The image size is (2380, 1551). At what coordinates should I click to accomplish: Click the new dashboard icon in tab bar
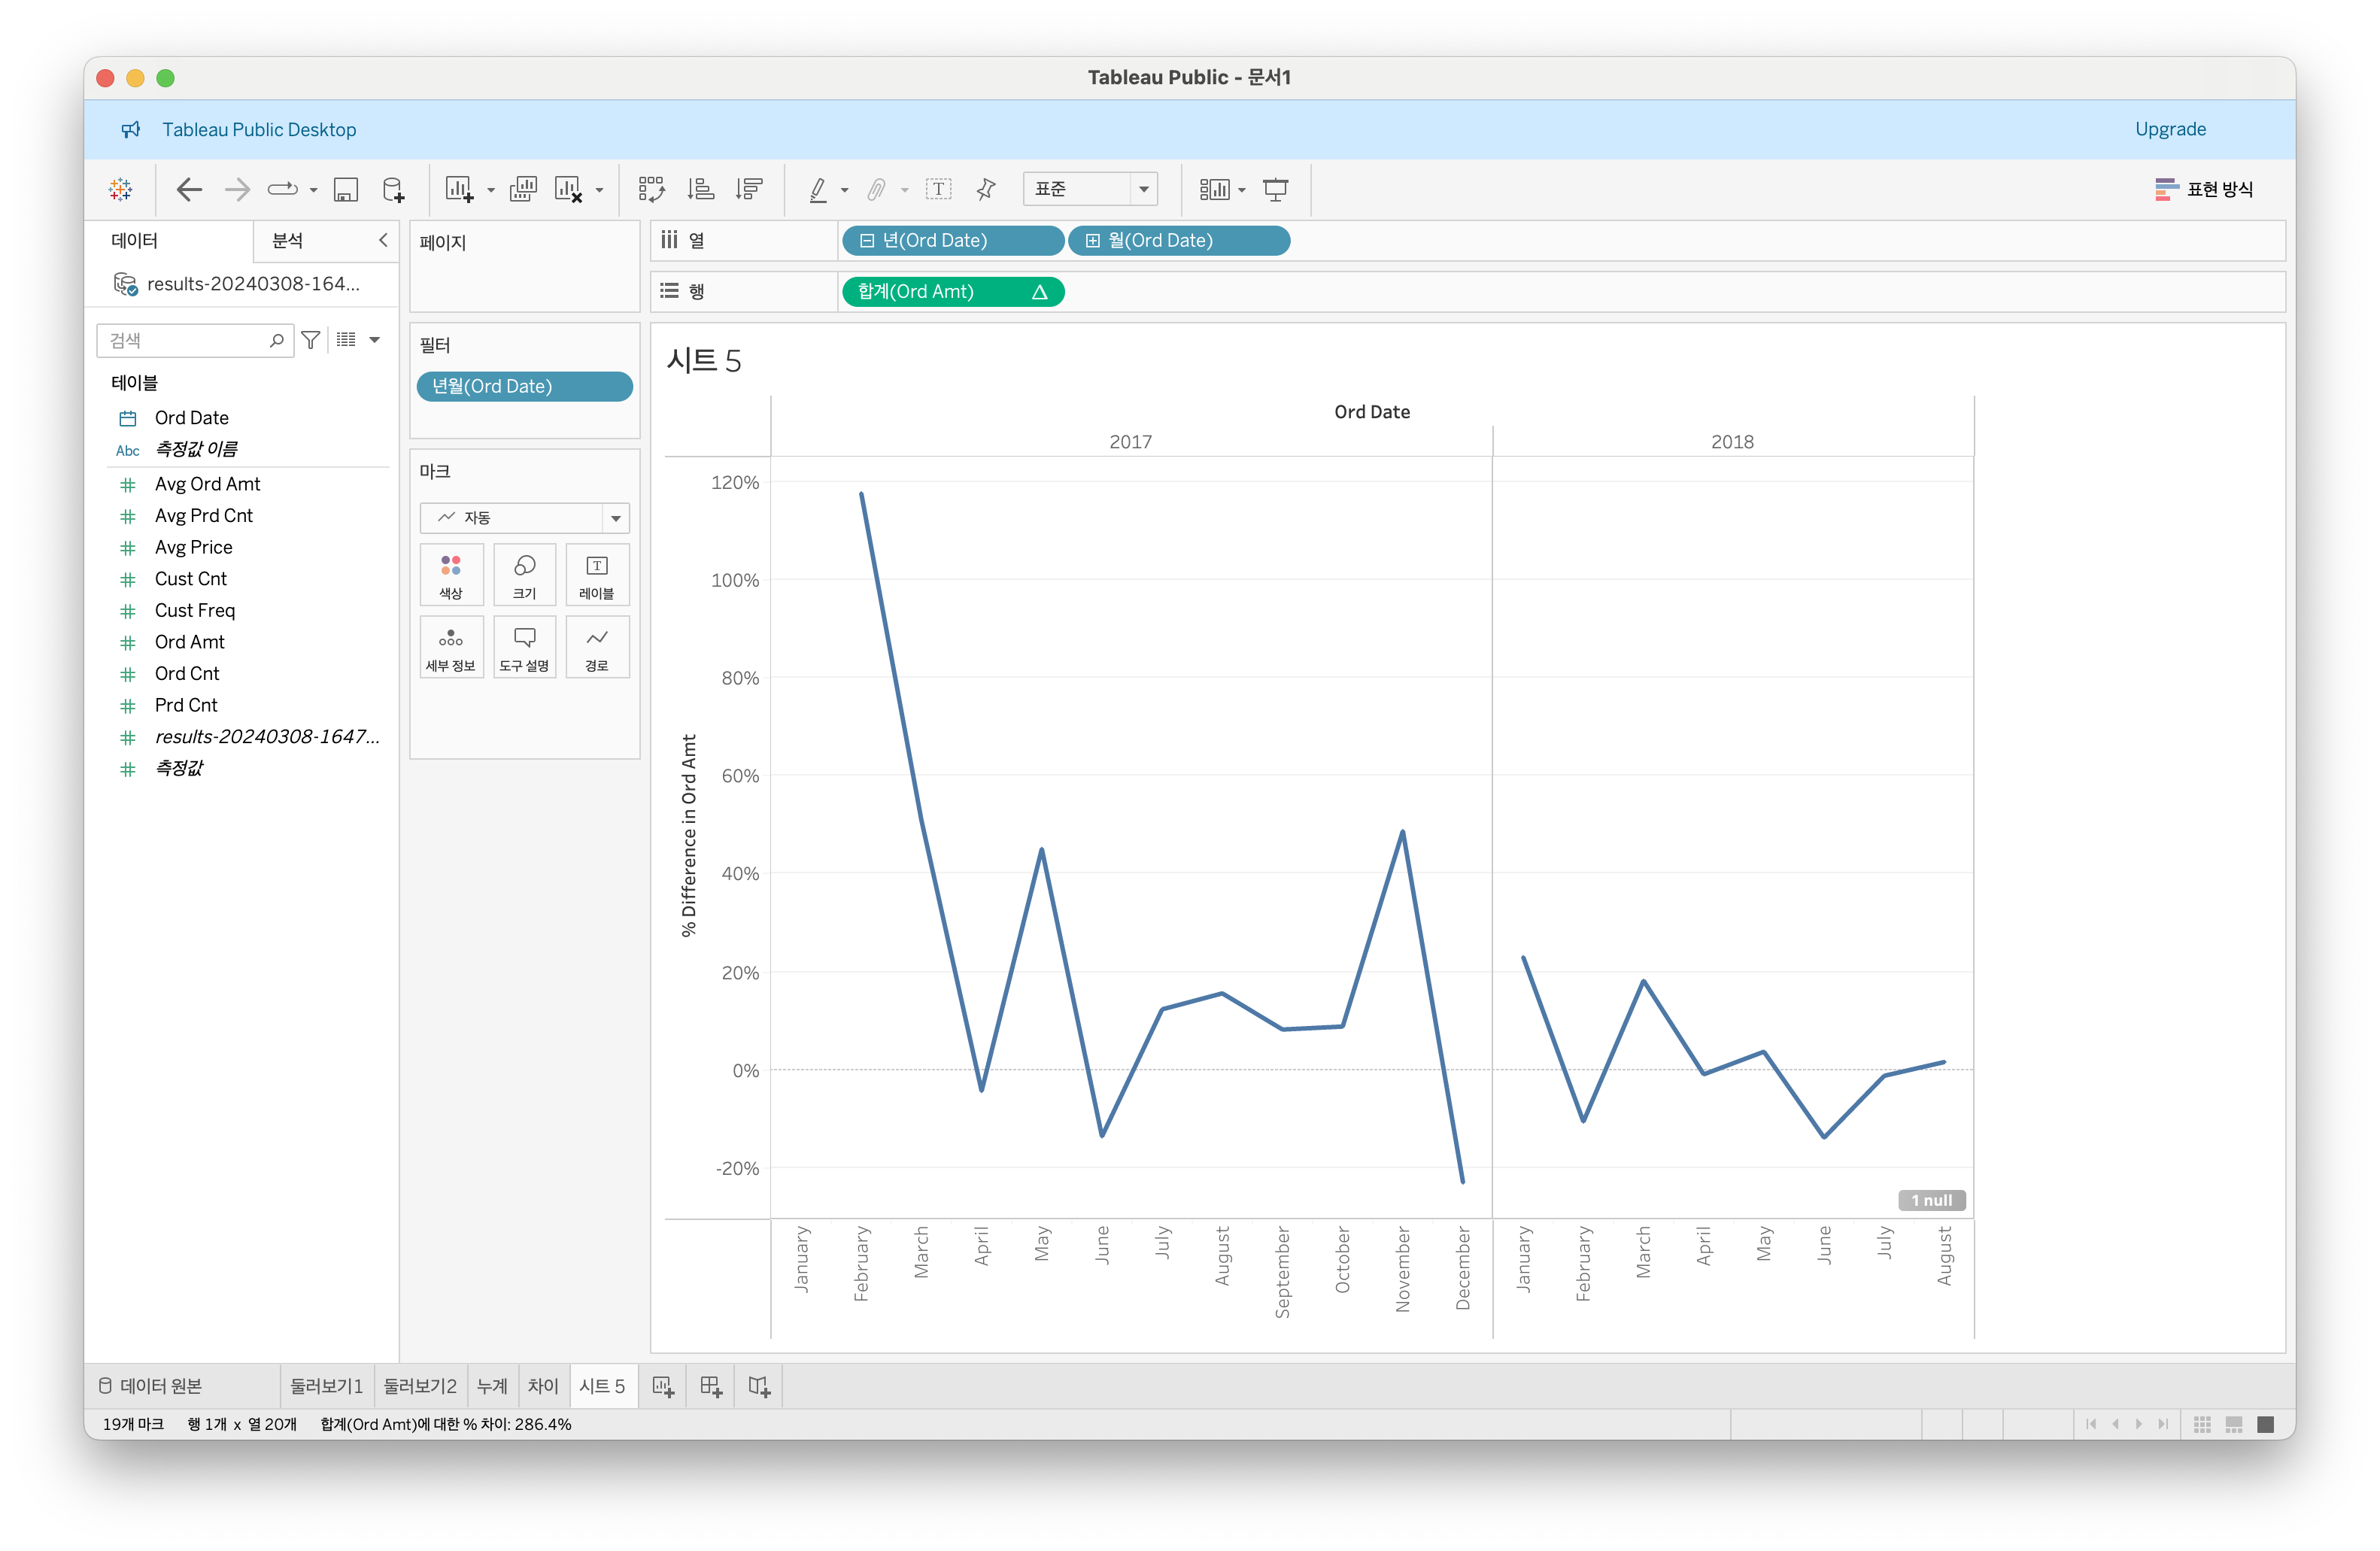(711, 1386)
